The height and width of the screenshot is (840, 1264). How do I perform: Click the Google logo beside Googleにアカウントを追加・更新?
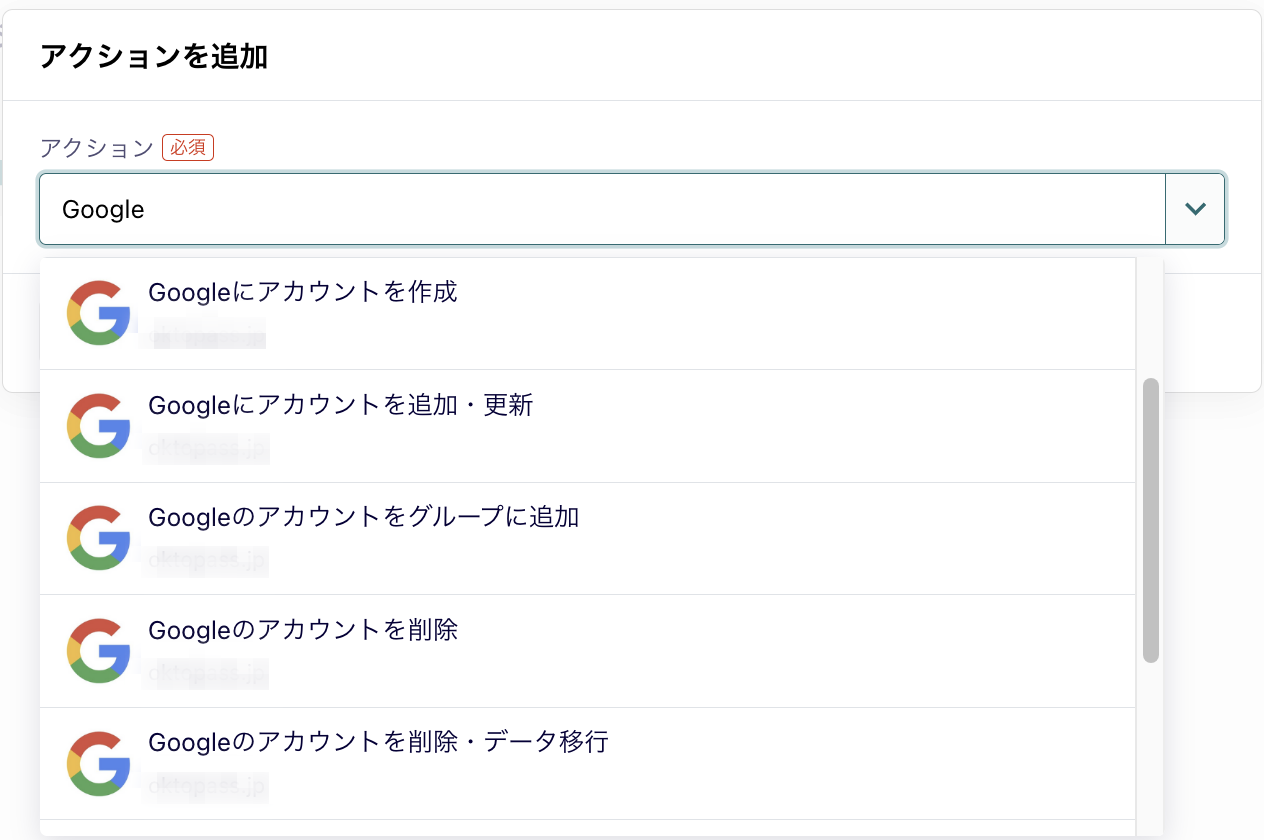click(x=98, y=425)
